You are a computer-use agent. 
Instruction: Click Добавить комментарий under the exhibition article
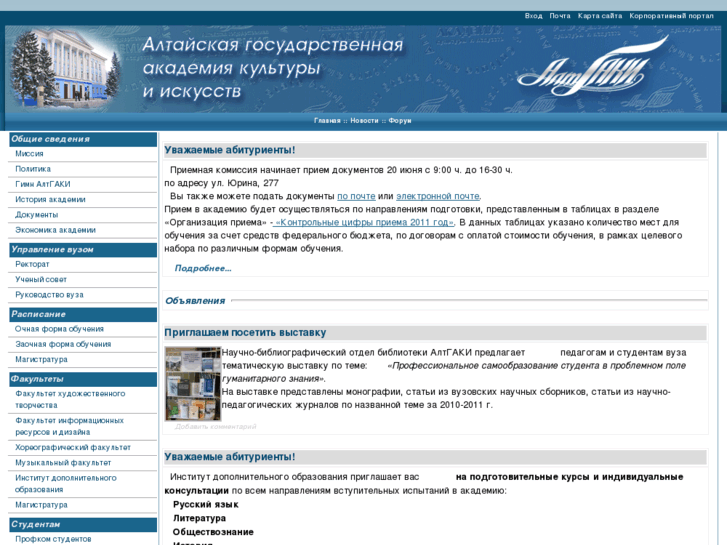click(216, 427)
